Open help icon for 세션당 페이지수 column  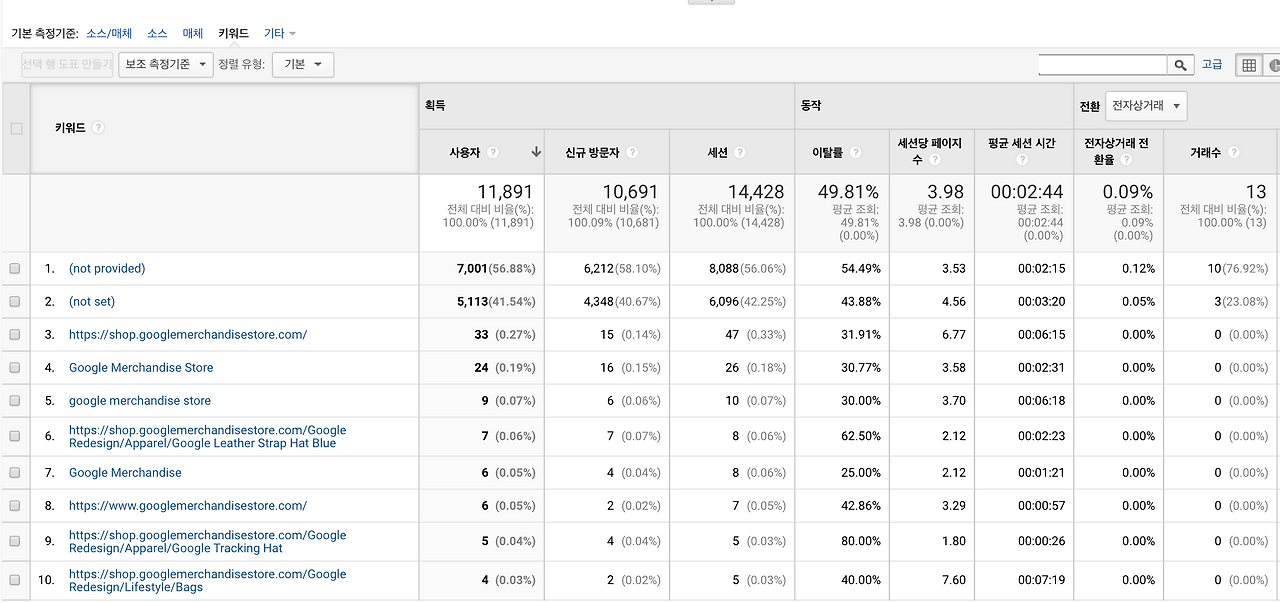[x=934, y=160]
